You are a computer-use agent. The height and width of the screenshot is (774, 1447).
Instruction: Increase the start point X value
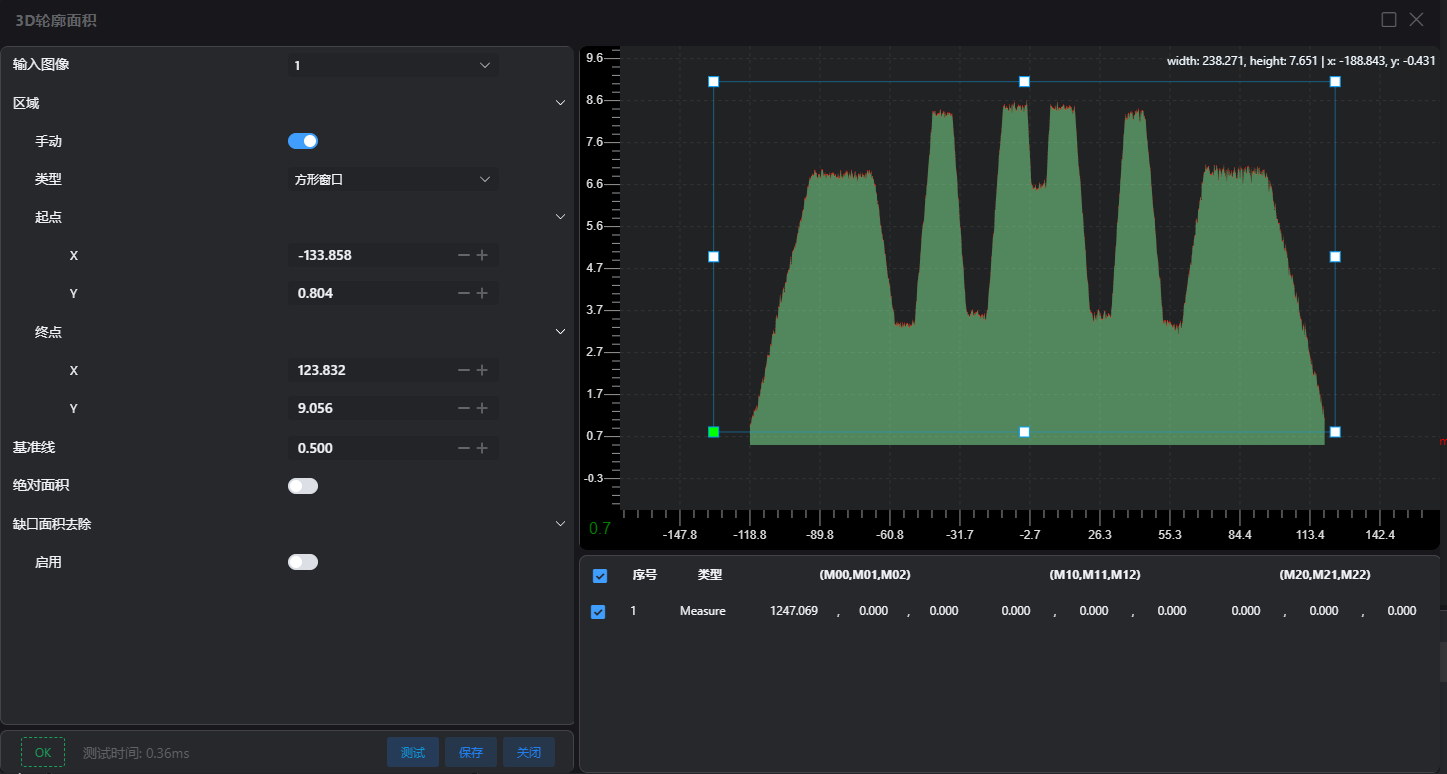point(482,255)
